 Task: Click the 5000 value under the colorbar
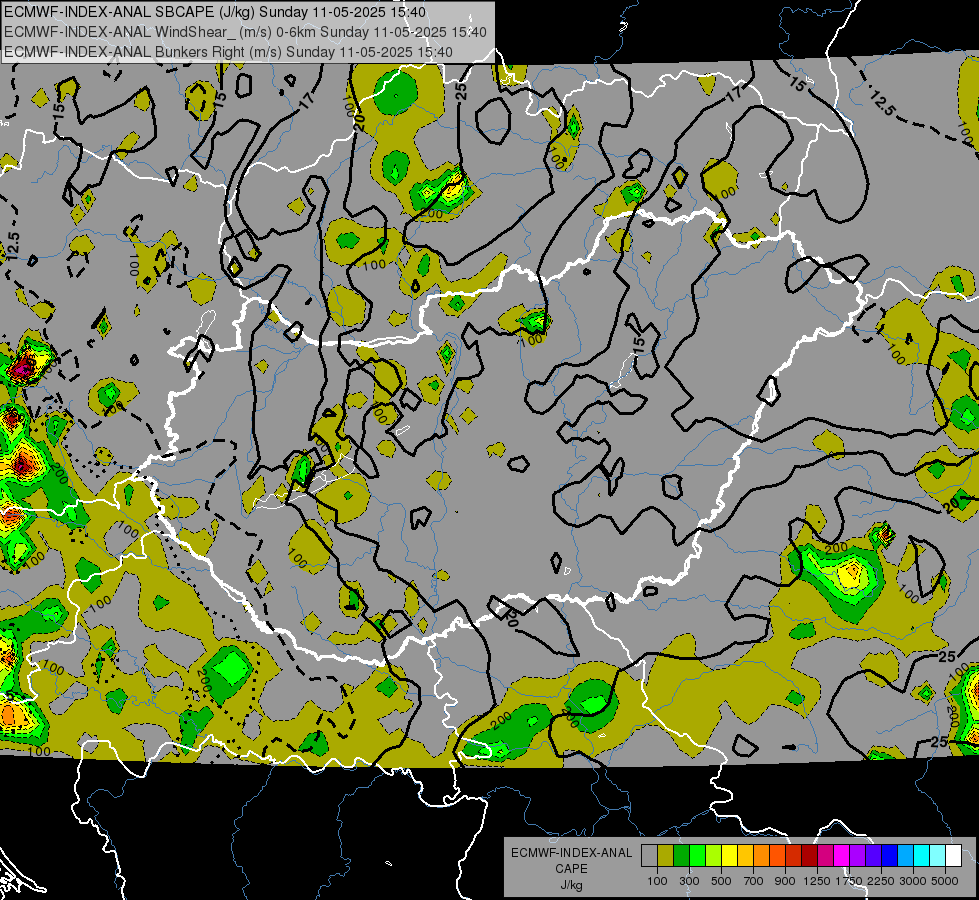(x=945, y=881)
